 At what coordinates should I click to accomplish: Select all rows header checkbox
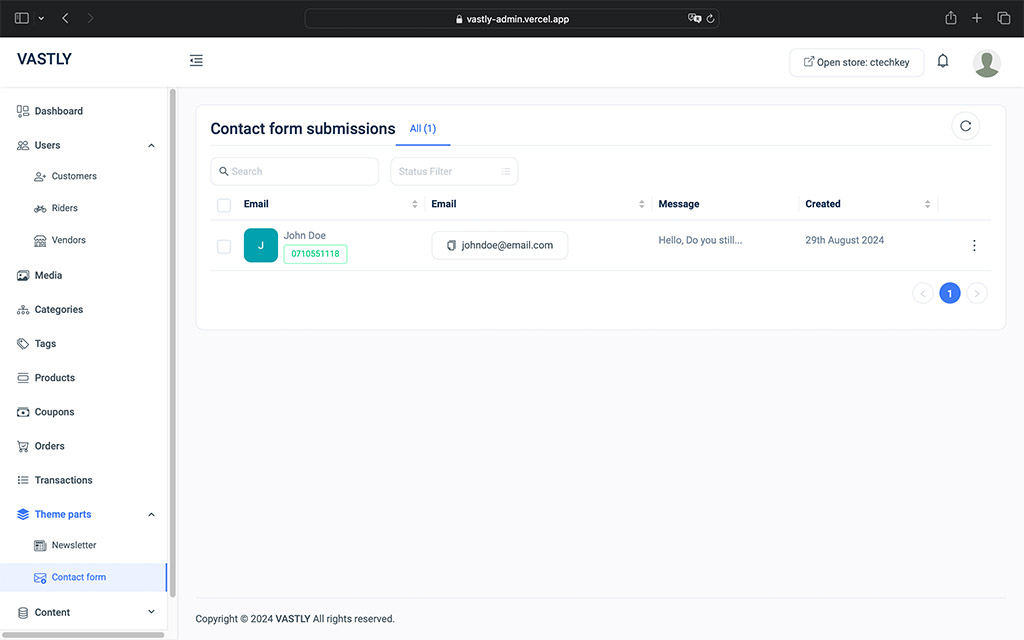pos(224,205)
